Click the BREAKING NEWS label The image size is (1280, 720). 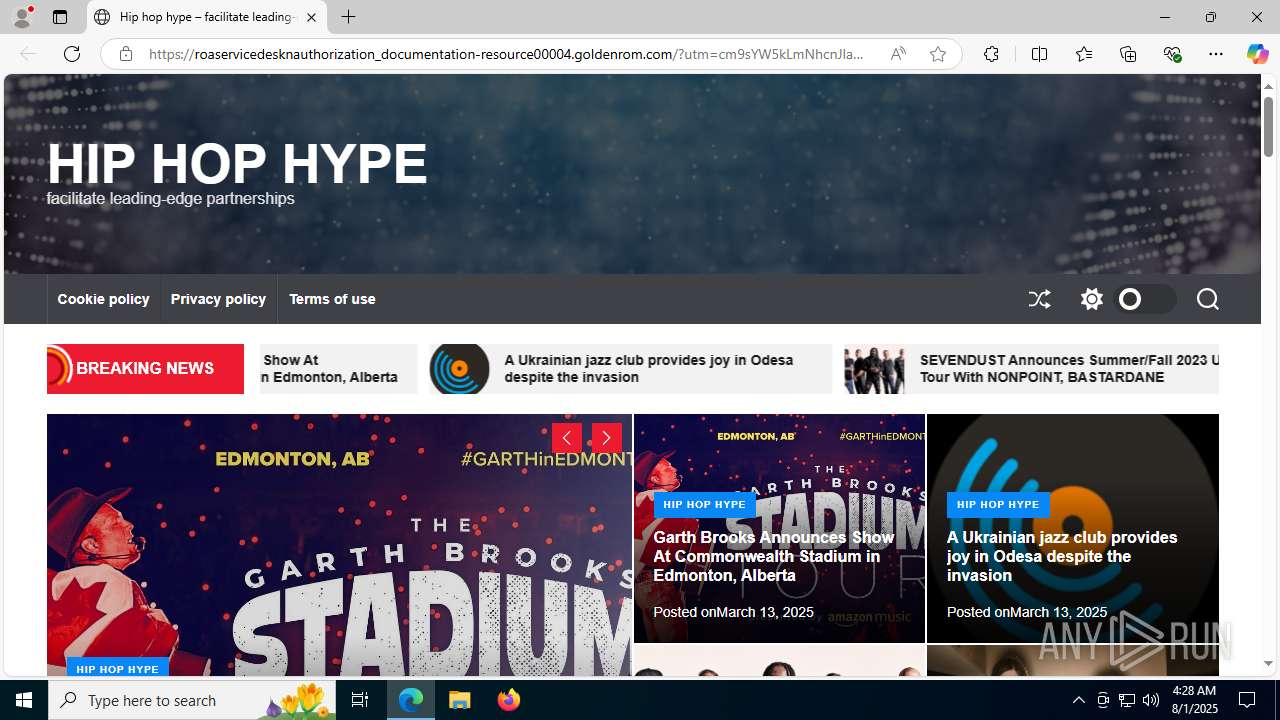click(x=145, y=368)
